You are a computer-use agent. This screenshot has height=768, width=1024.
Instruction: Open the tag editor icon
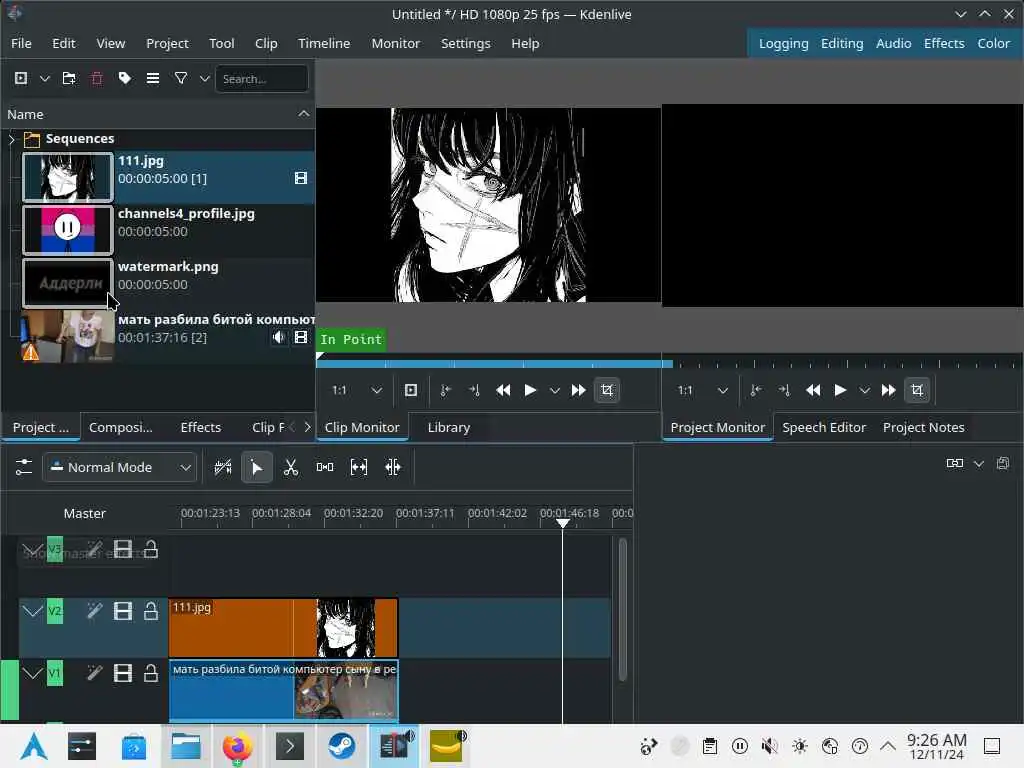[x=125, y=78]
